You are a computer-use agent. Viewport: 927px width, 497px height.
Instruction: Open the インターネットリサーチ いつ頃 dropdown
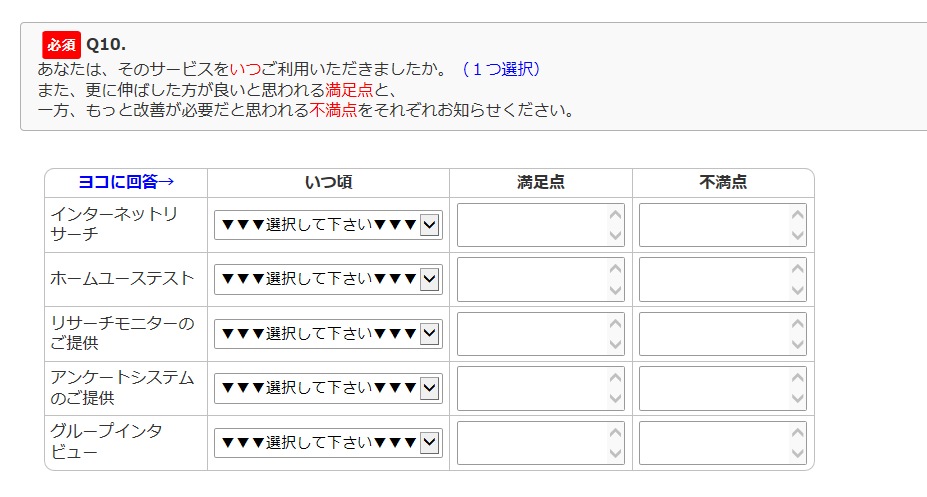pyautogui.click(x=328, y=225)
